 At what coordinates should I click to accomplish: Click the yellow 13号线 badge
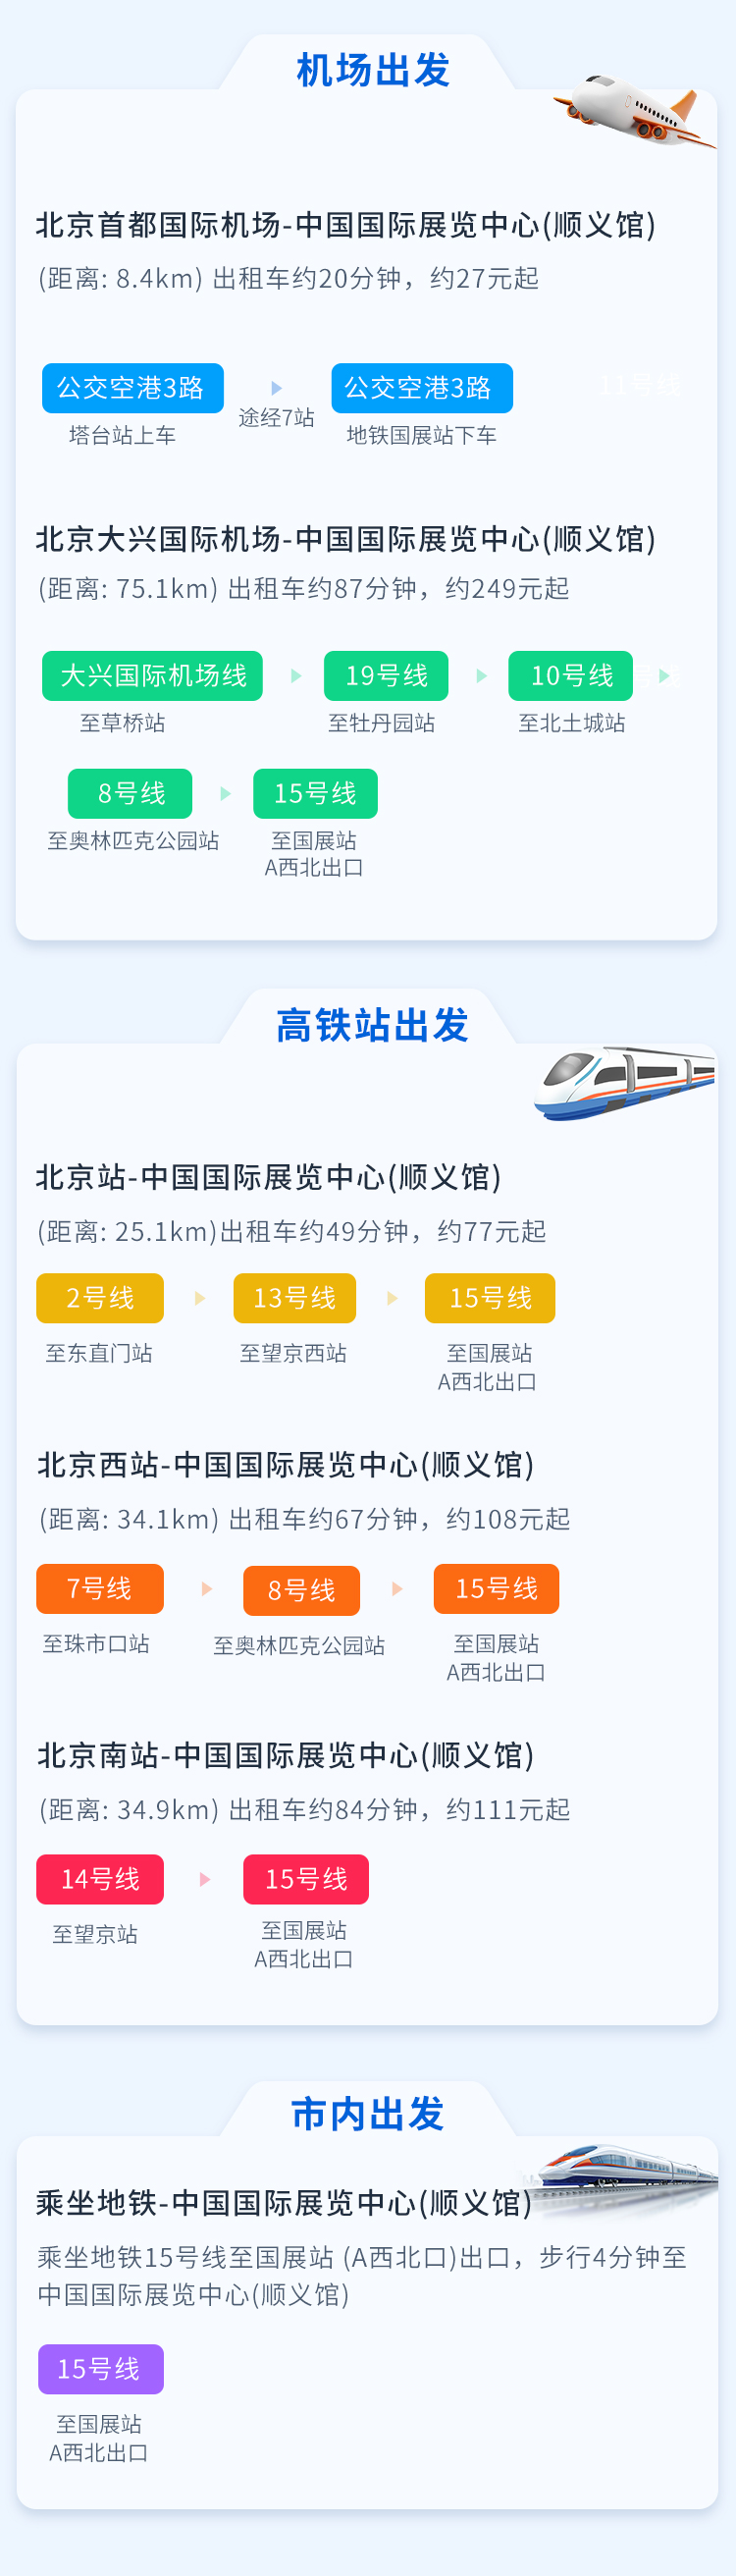tap(295, 1298)
